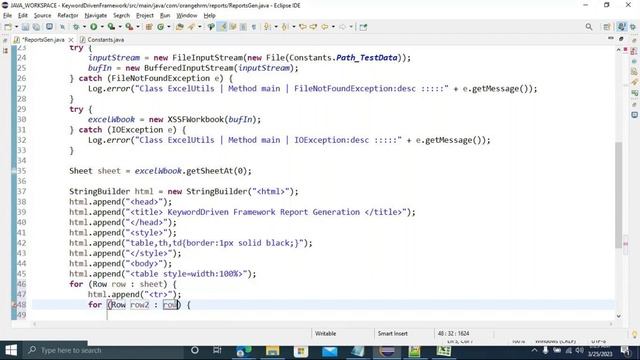The height and width of the screenshot is (360, 640).
Task: Click the Coverage run icon
Action: 111,27
